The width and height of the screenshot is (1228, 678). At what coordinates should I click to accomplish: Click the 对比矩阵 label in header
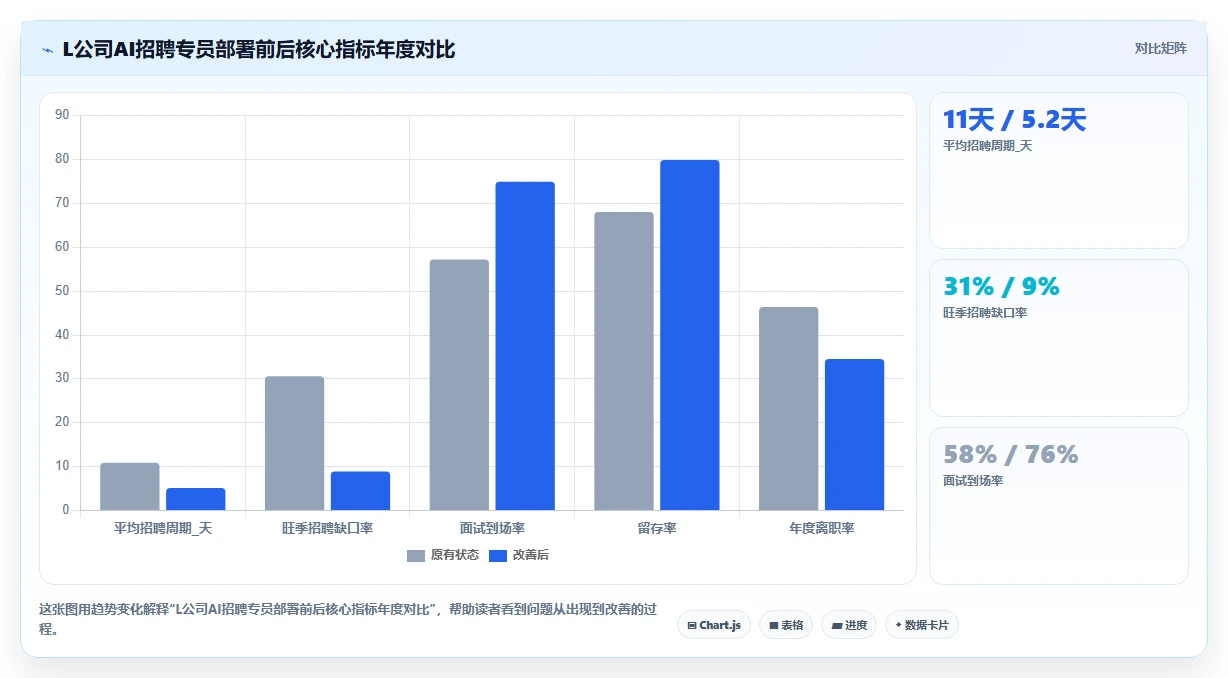coord(1160,48)
